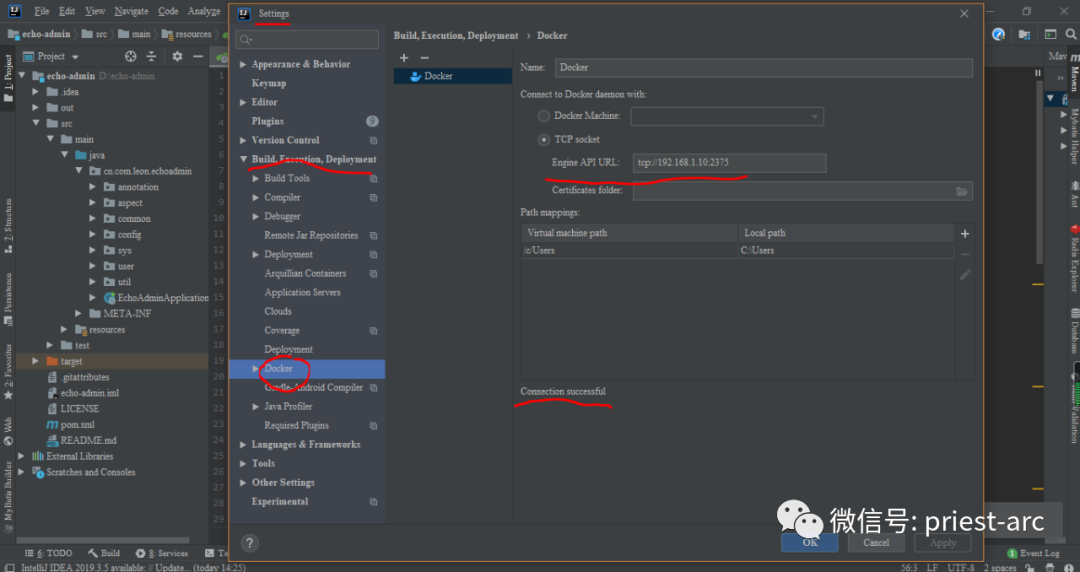Click the locate target icon in Project panel
Image resolution: width=1080 pixels, height=572 pixels.
[x=130, y=57]
